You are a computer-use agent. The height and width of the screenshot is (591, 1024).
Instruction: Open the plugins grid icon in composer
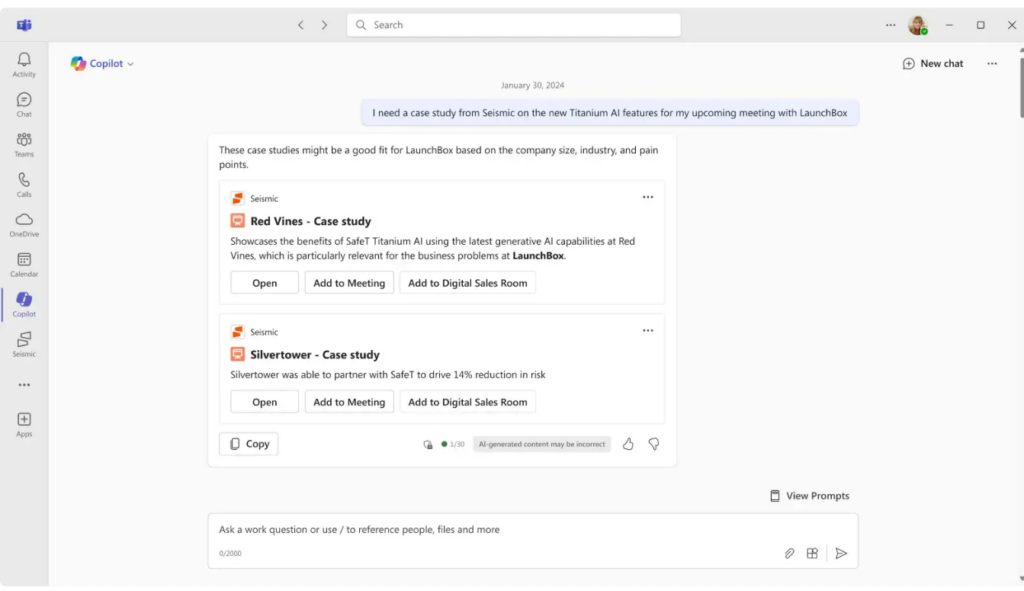[x=813, y=553]
